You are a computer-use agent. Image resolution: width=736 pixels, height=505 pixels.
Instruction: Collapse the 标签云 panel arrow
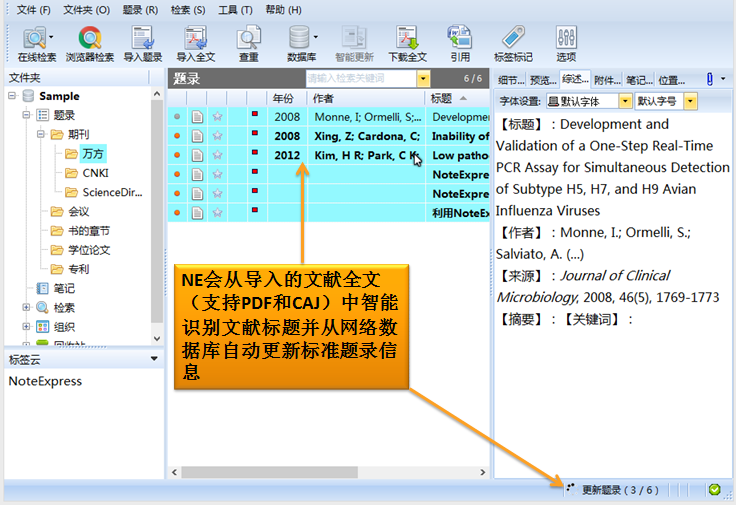(154, 359)
